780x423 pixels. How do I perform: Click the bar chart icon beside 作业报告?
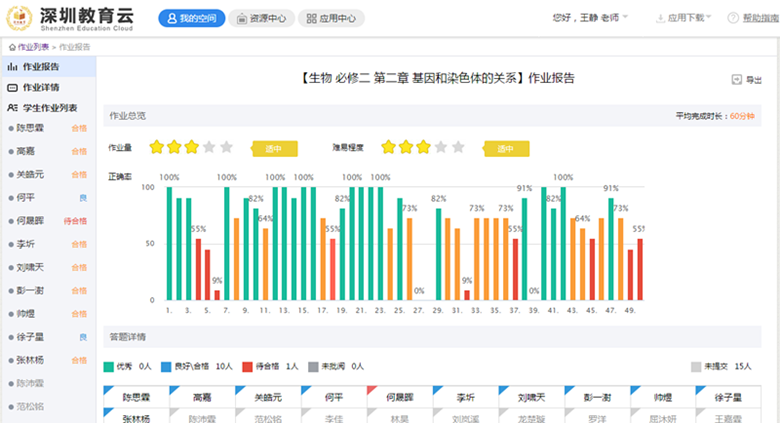pos(12,67)
